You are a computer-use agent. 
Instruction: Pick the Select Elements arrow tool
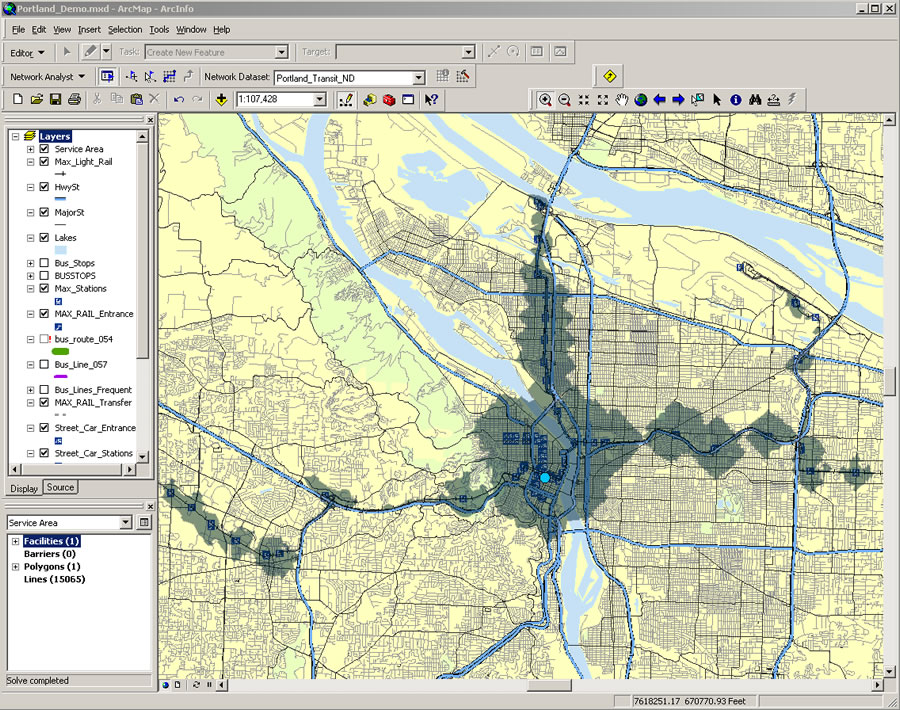717,100
